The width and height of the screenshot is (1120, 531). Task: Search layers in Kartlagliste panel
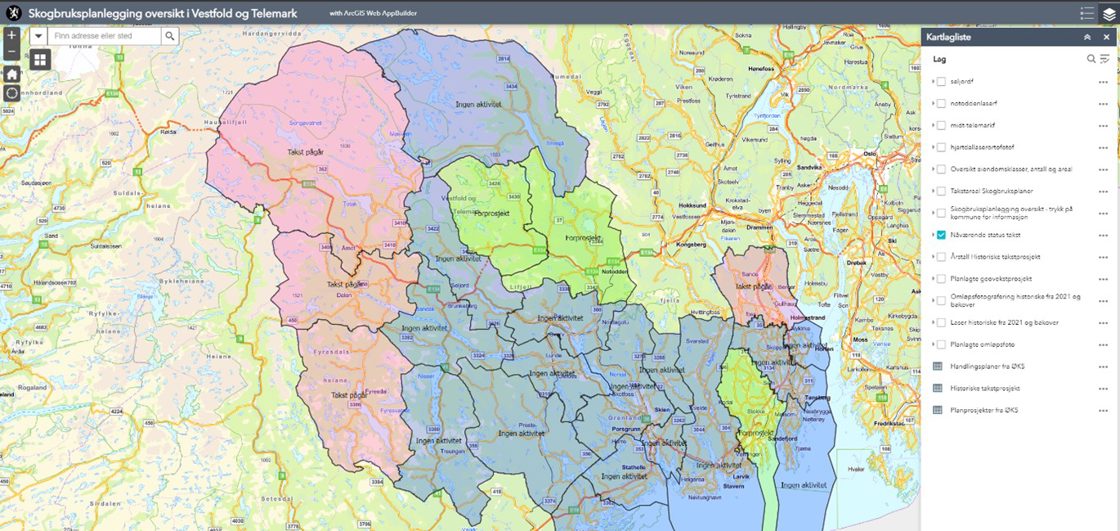pos(1091,59)
